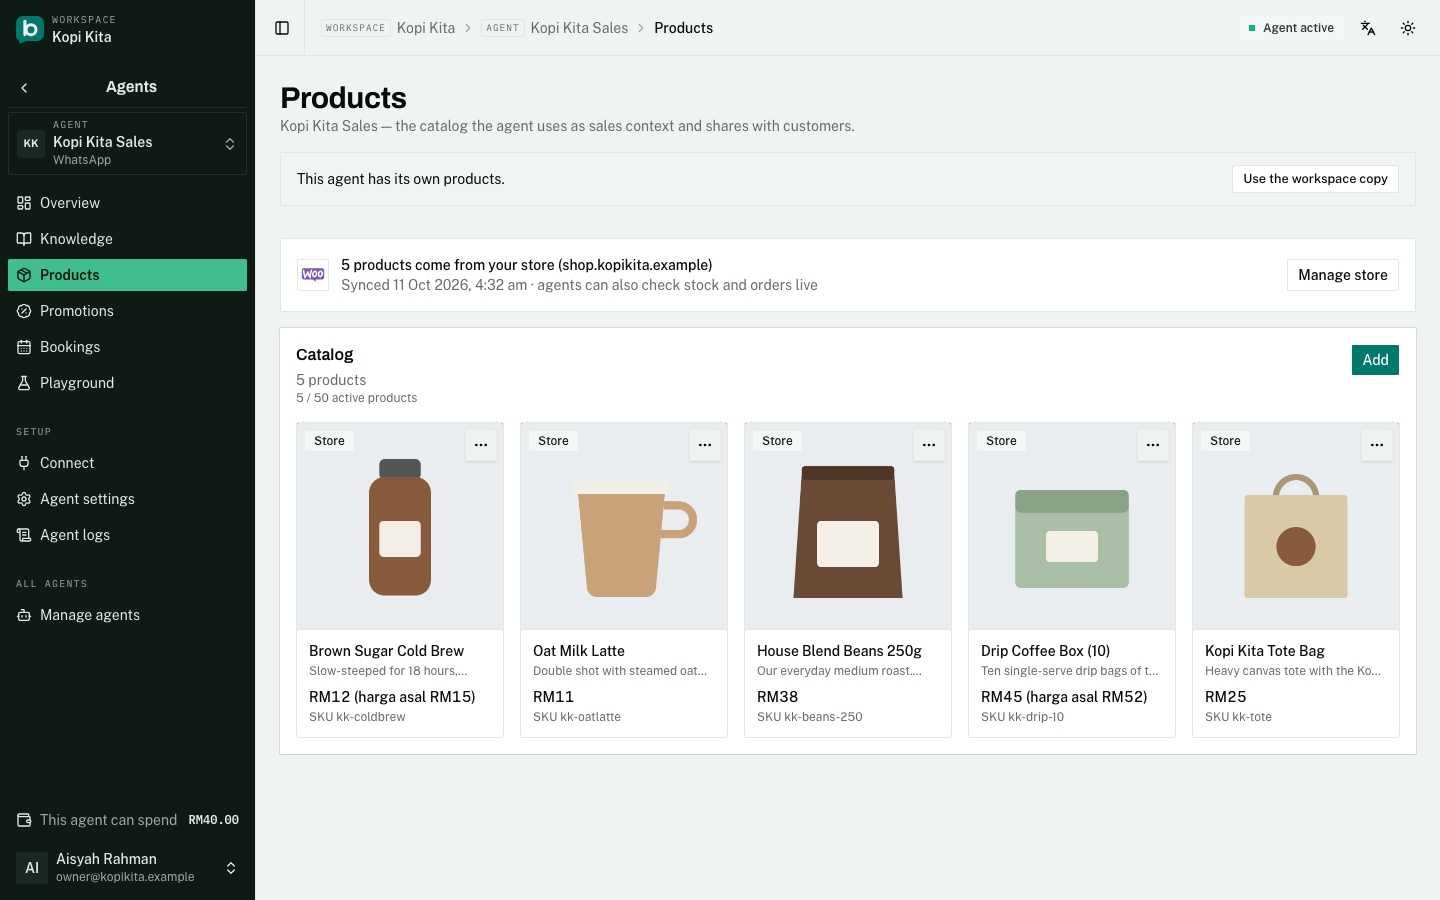Screen dimensions: 1440x900
Task: Open options menu for Brown Sugar Cold Brew
Action: click(481, 445)
